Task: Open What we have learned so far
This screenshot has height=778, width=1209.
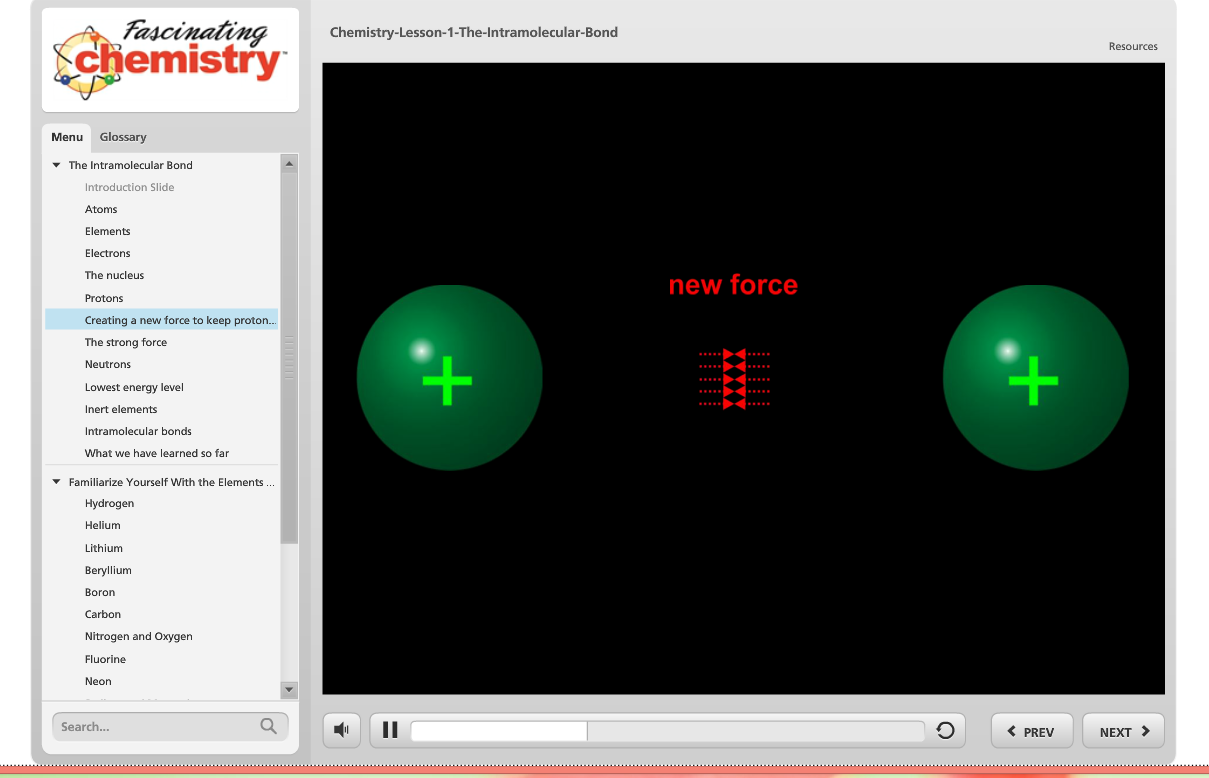Action: click(x=157, y=453)
